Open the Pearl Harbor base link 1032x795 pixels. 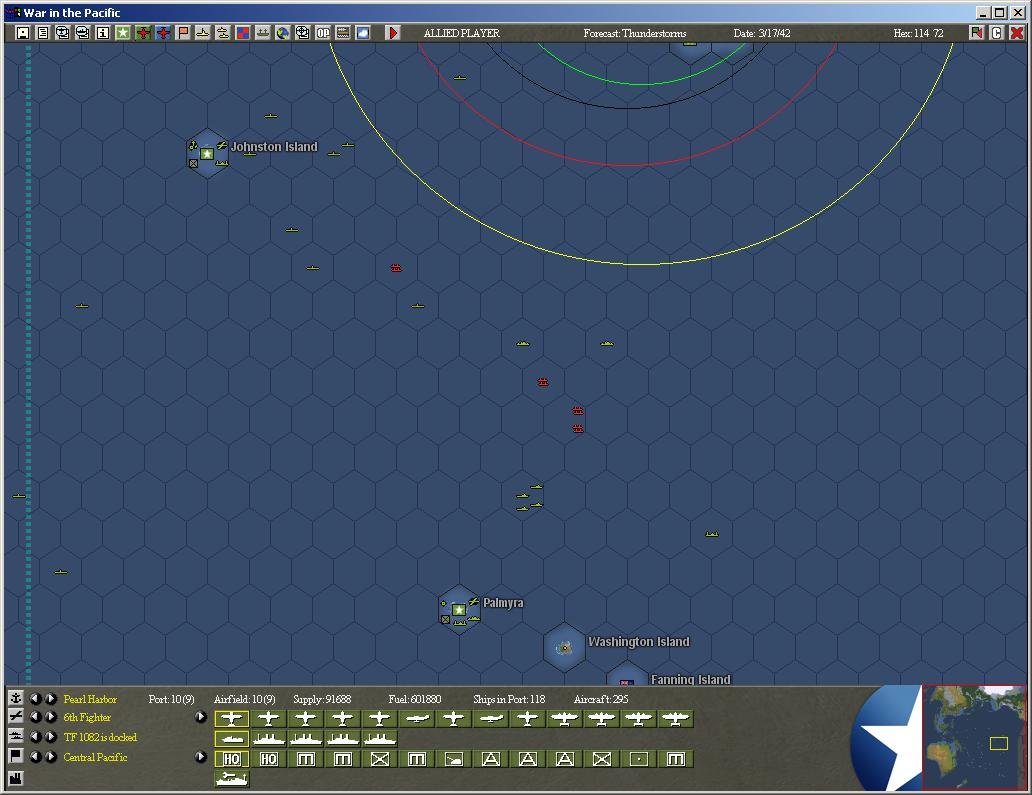pos(90,699)
